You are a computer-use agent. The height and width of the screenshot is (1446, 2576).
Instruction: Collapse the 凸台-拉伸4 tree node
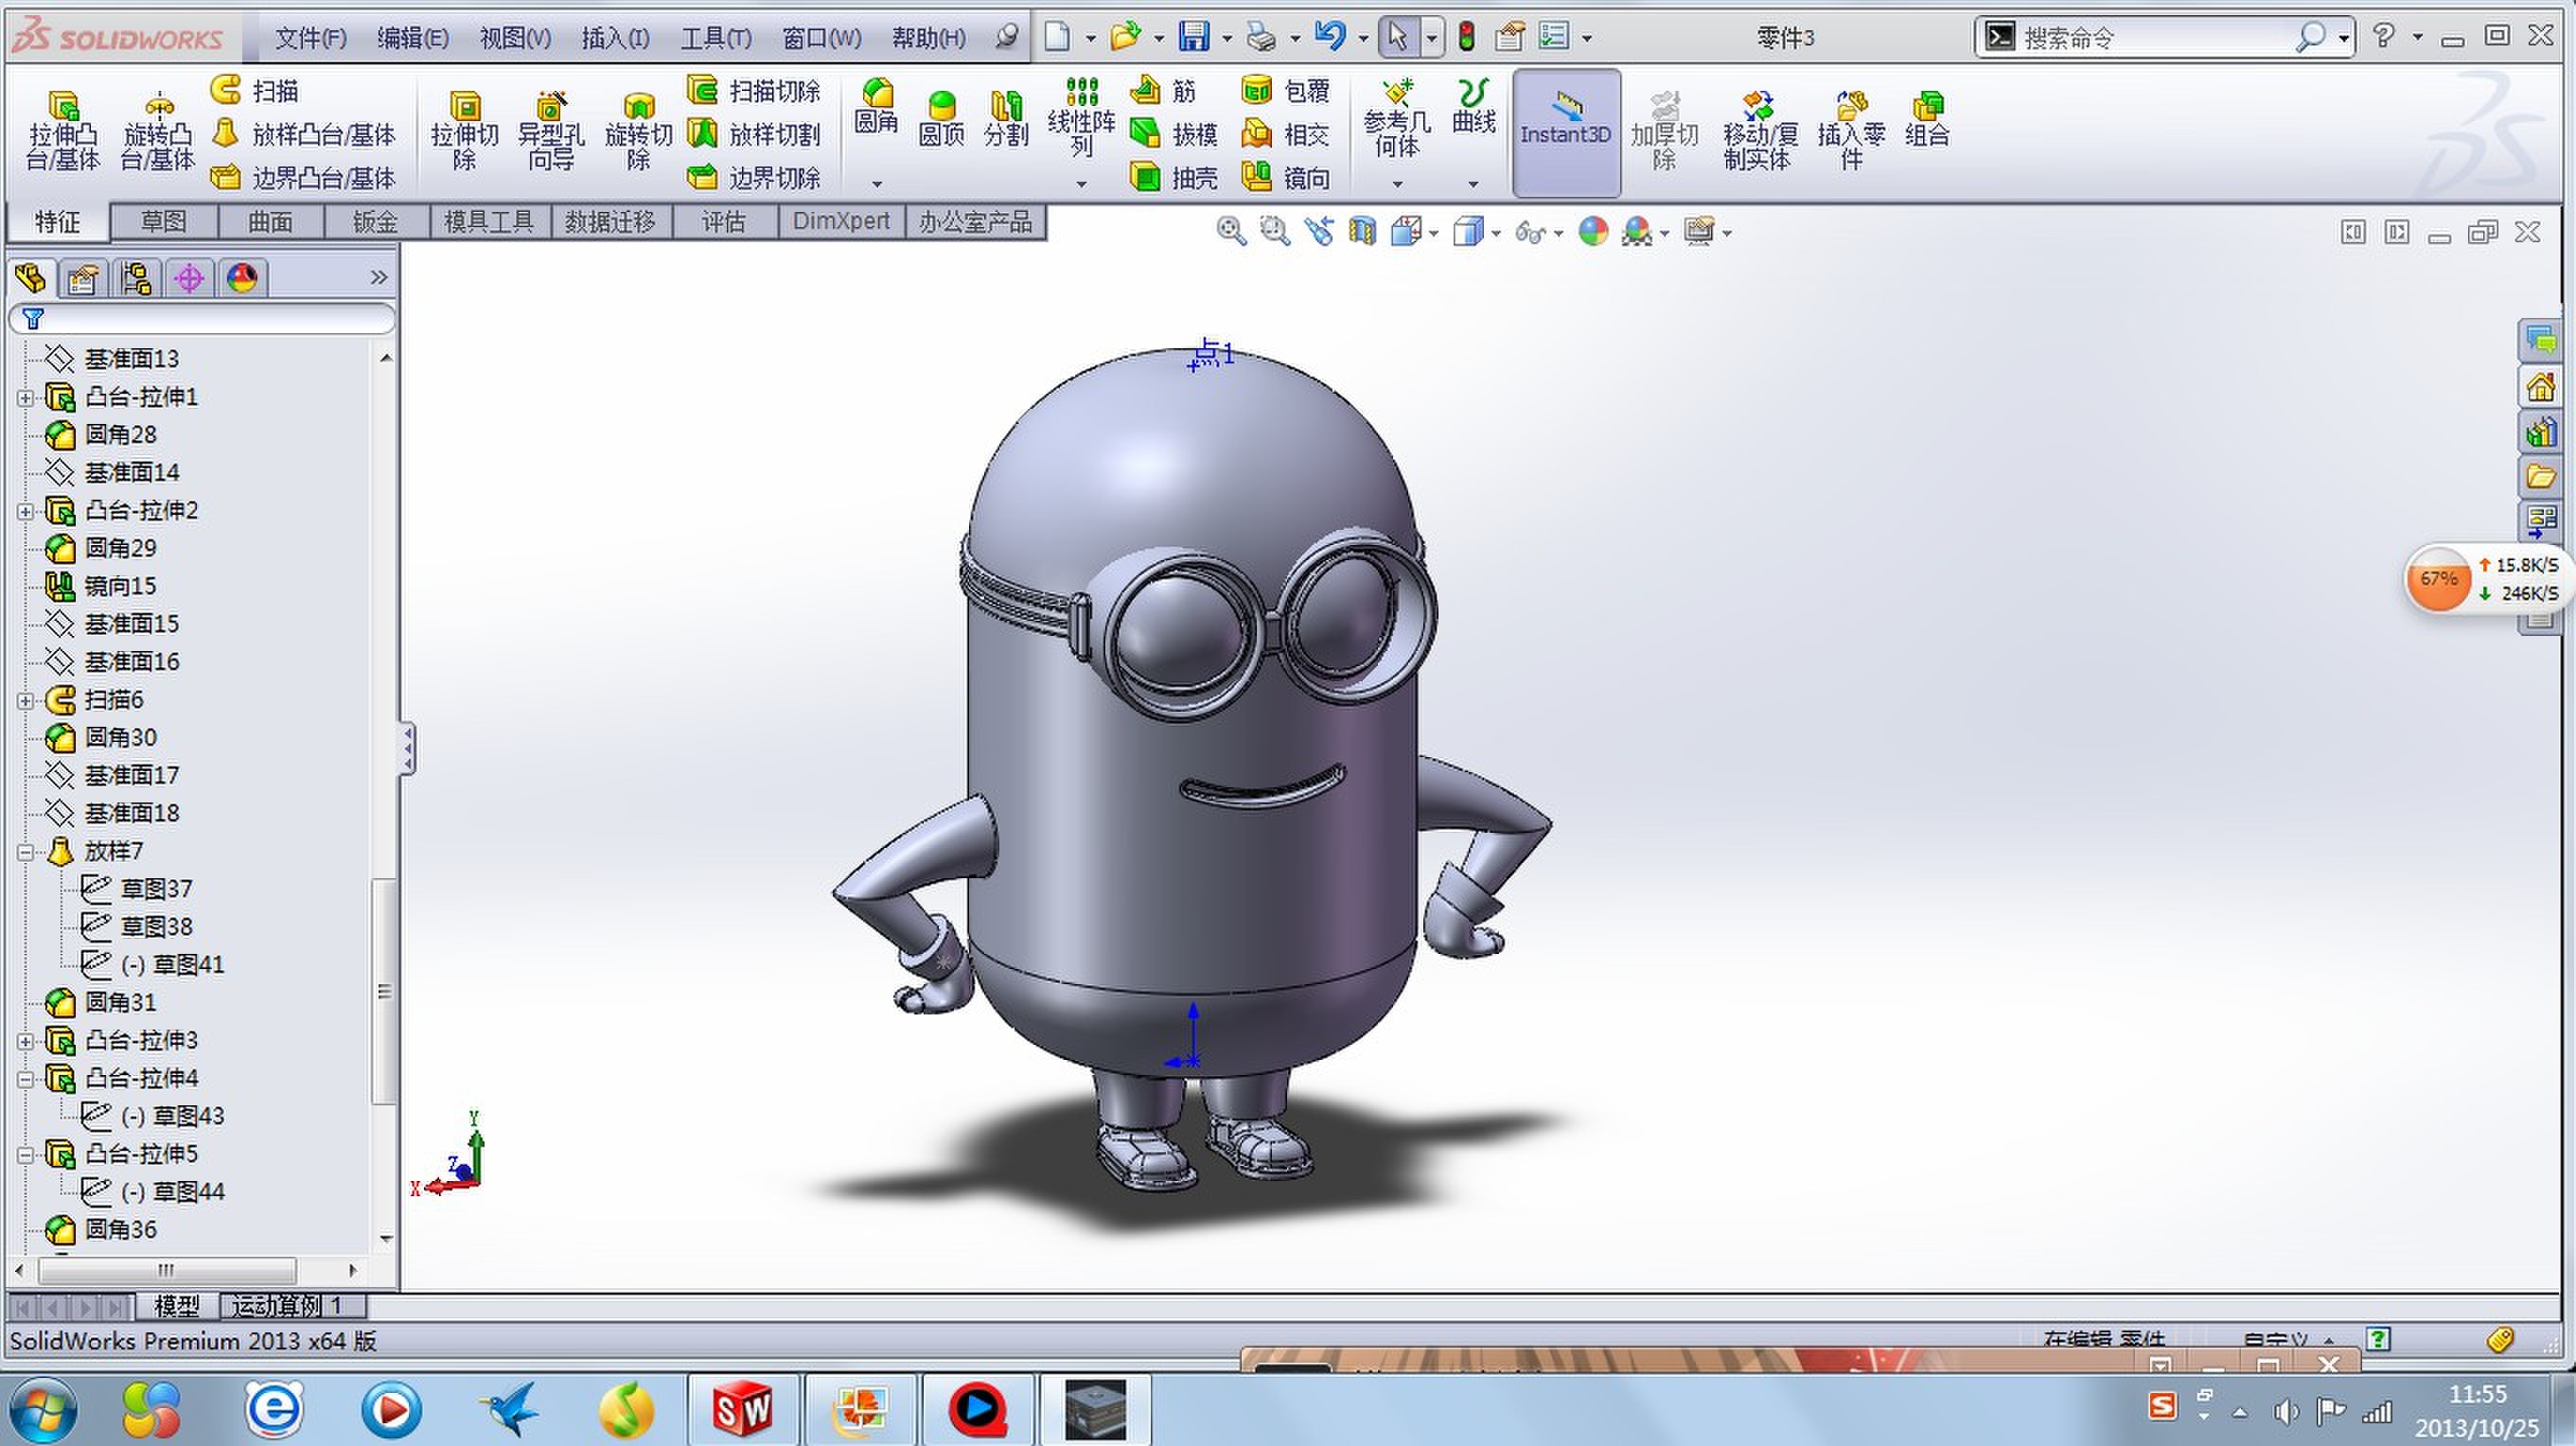click(26, 1080)
